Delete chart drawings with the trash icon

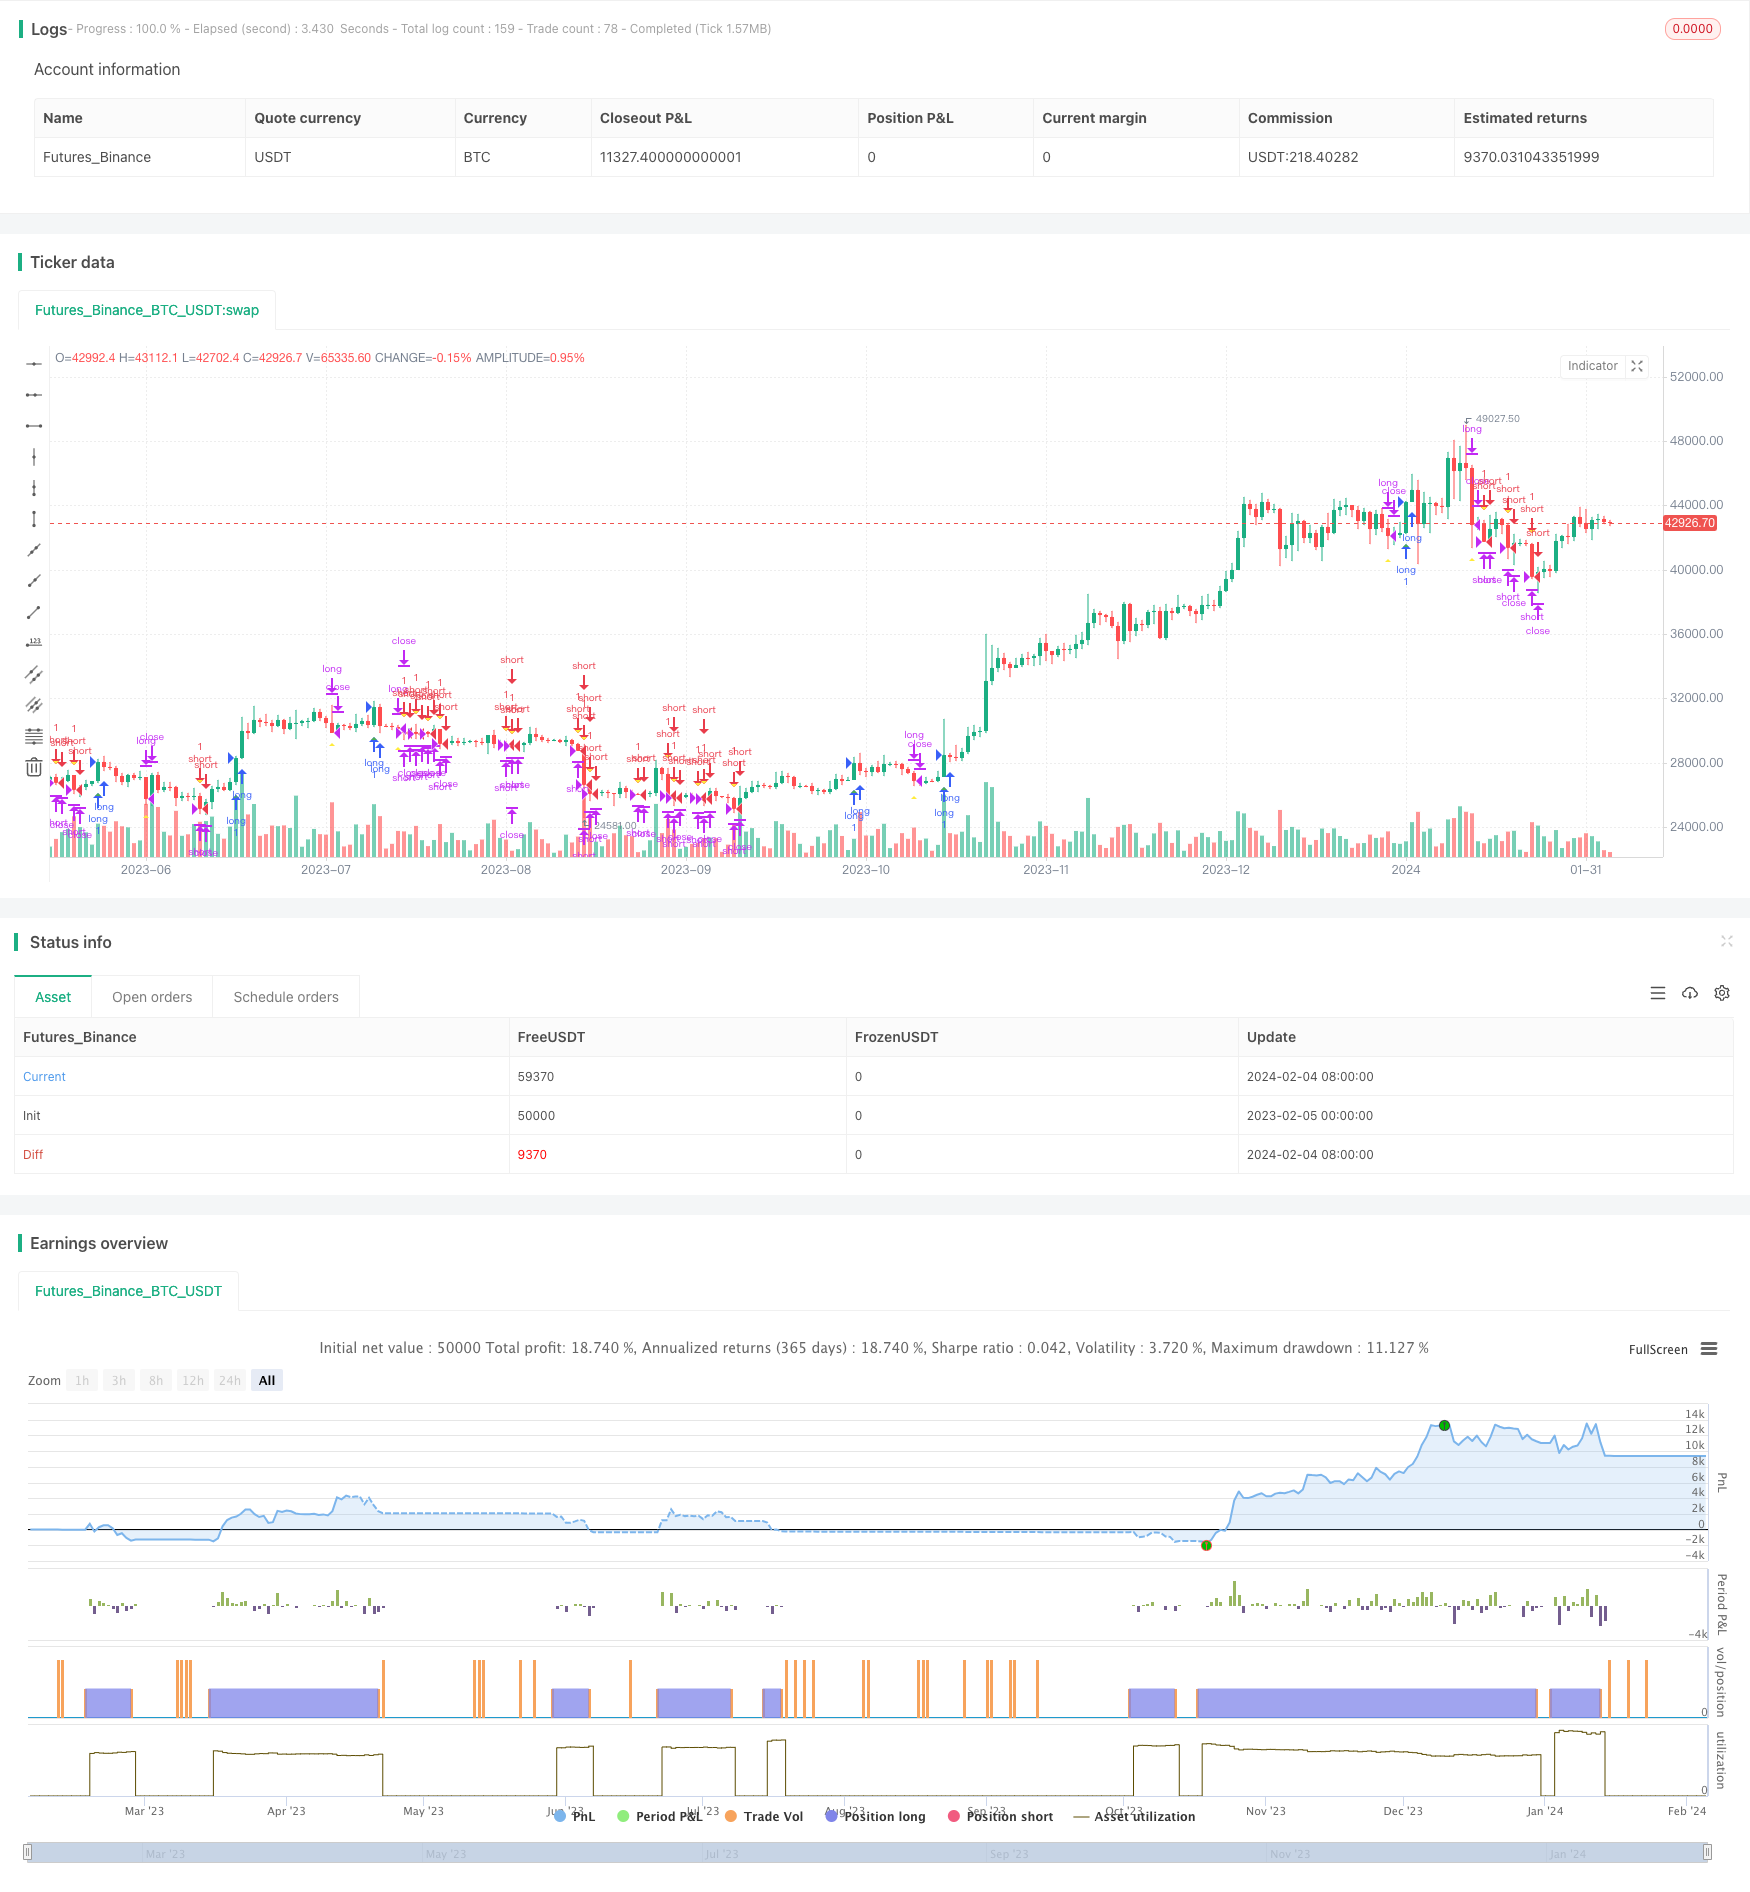click(34, 767)
